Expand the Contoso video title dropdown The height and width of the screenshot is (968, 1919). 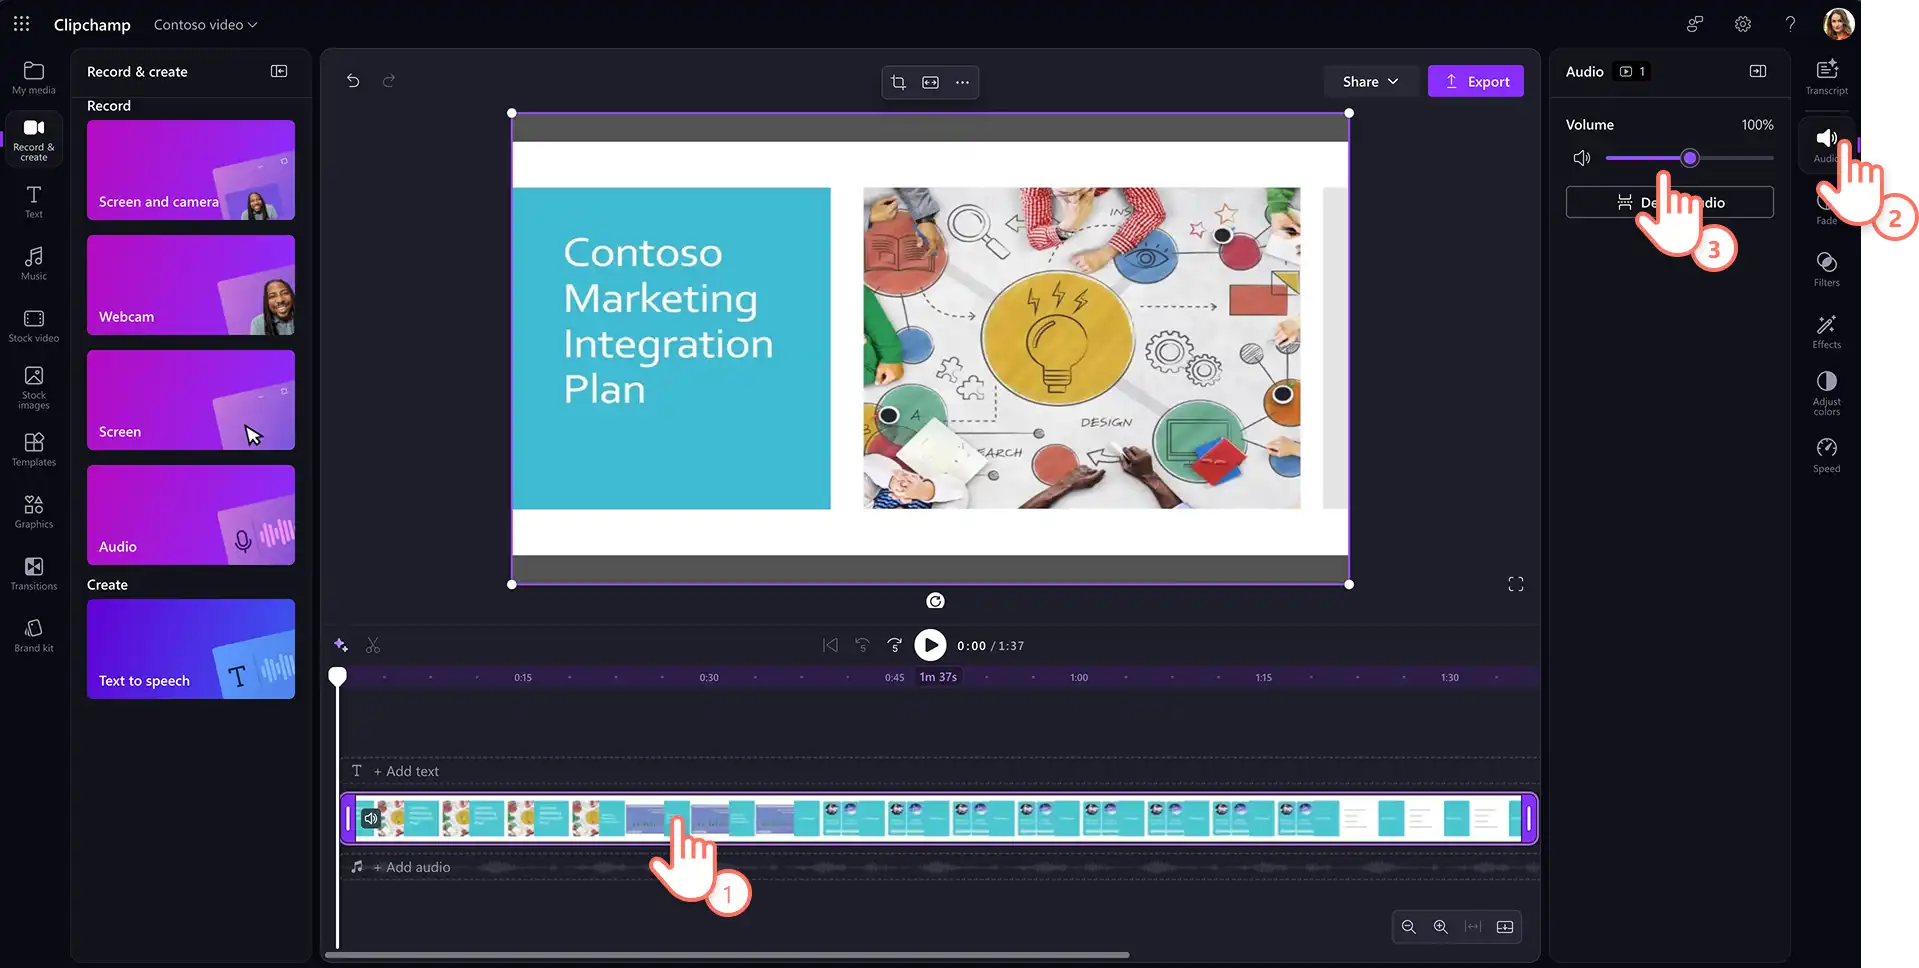205,25
